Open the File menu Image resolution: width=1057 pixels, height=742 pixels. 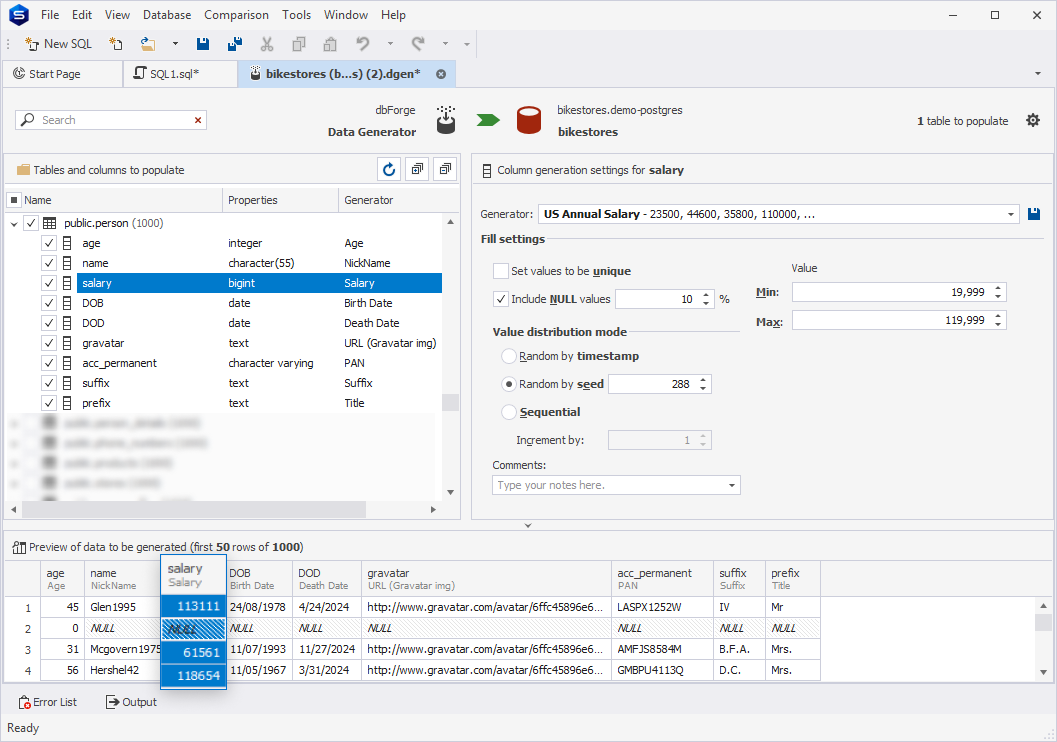point(50,15)
